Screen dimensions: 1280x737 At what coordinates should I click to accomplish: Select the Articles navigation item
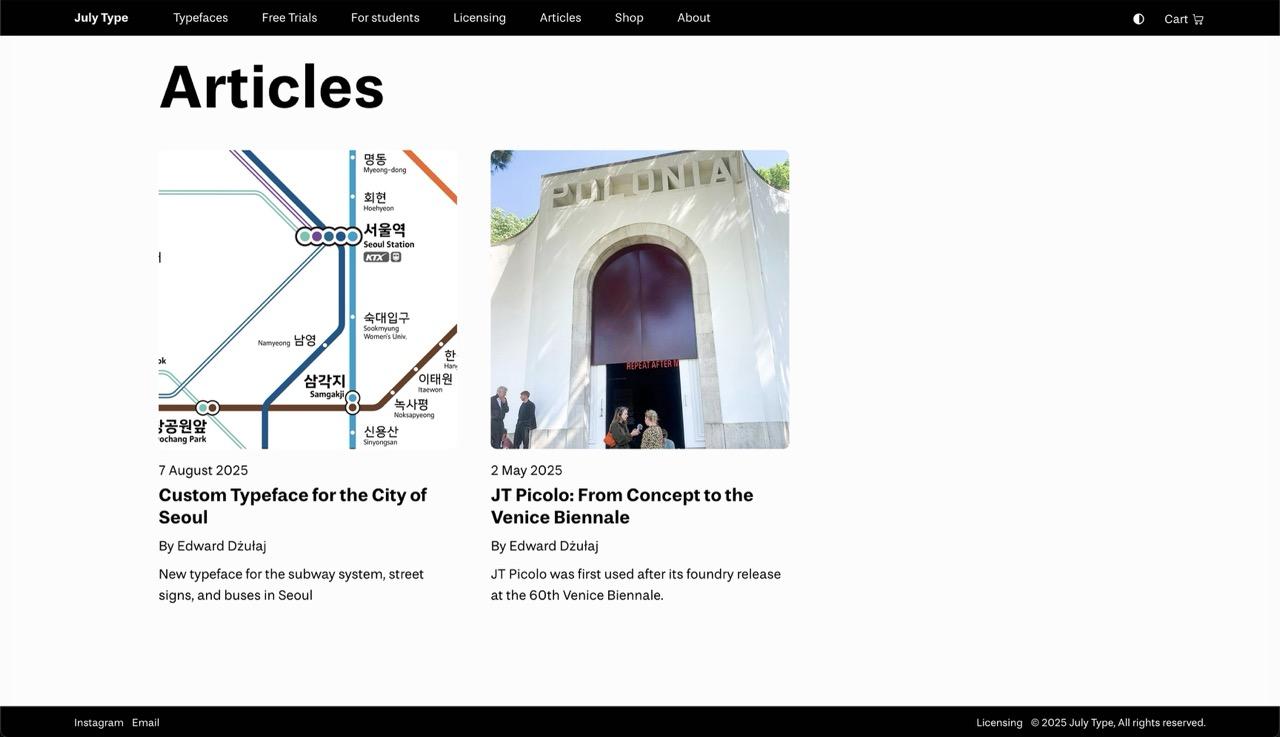click(x=560, y=18)
